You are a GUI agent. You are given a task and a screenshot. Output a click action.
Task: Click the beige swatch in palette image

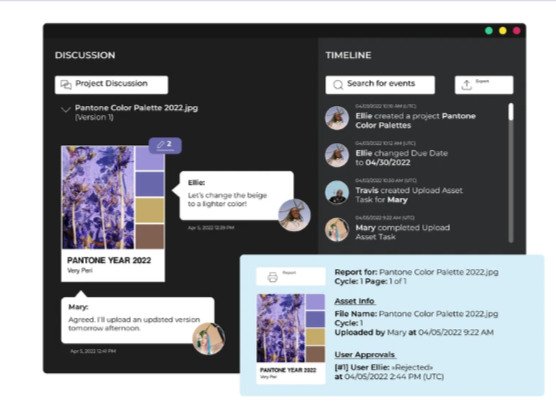click(x=150, y=211)
